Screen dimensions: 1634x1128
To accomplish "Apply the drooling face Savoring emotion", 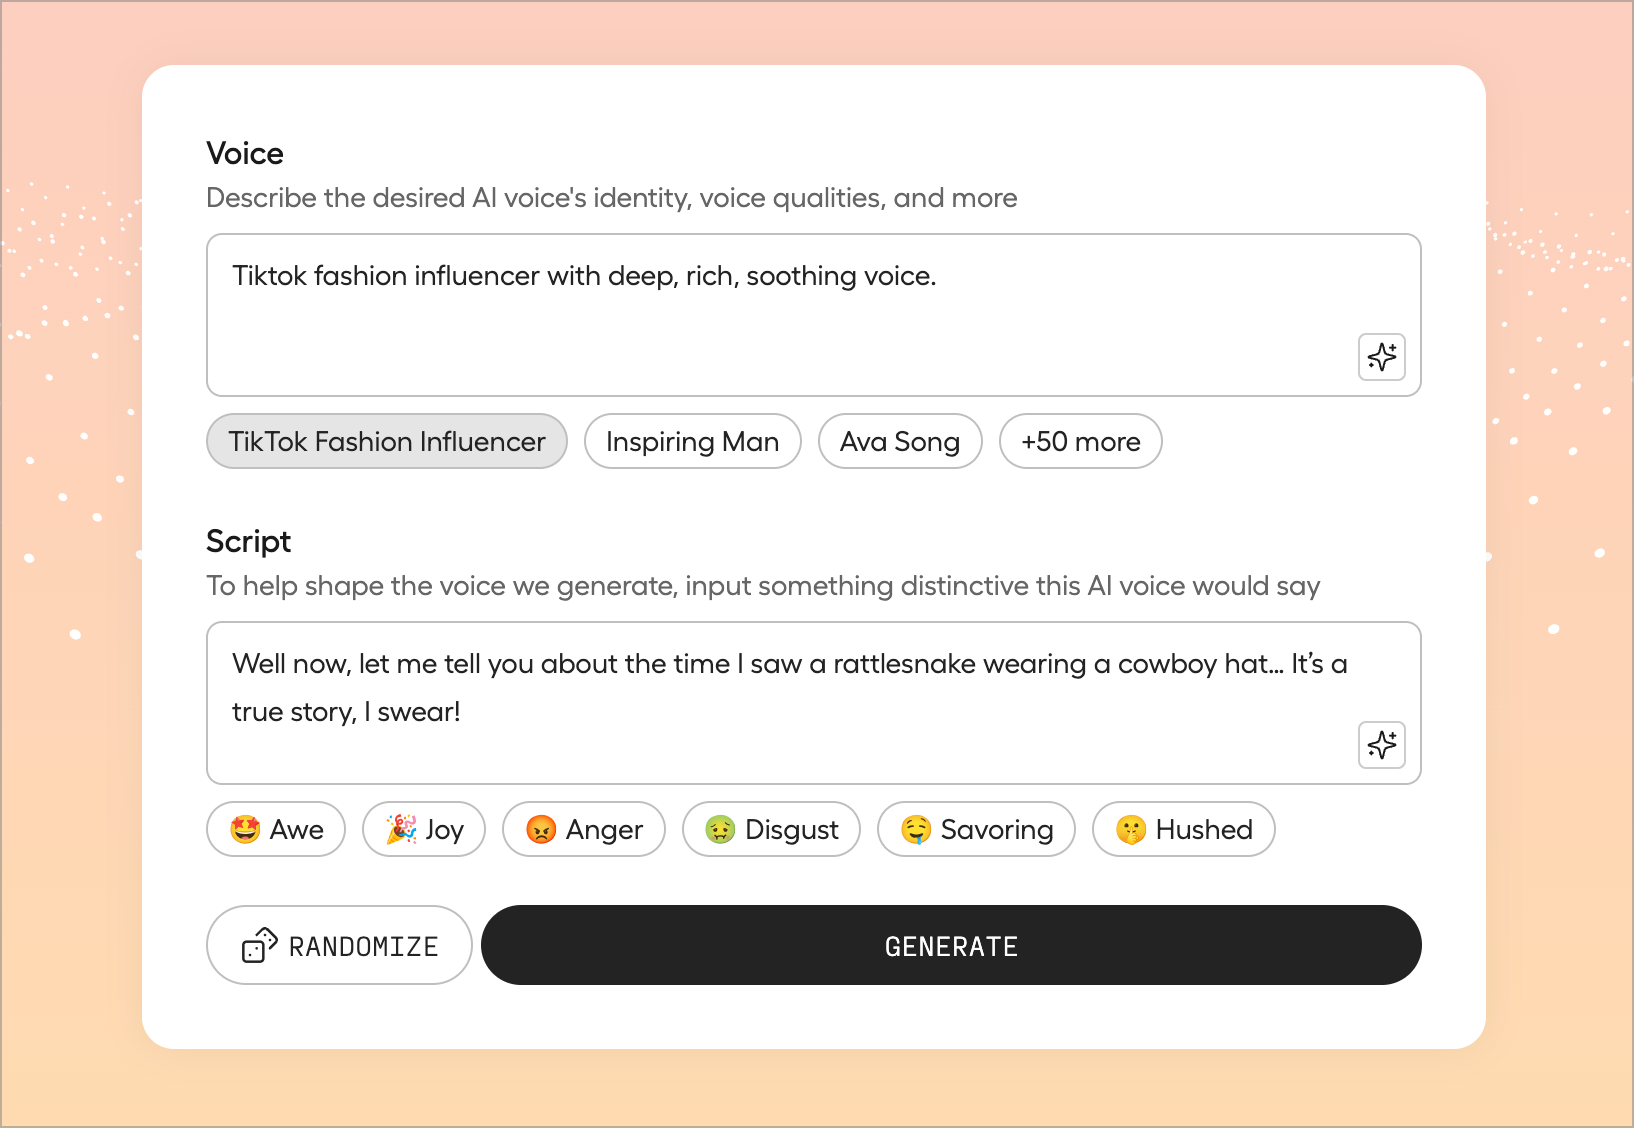I will (976, 829).
